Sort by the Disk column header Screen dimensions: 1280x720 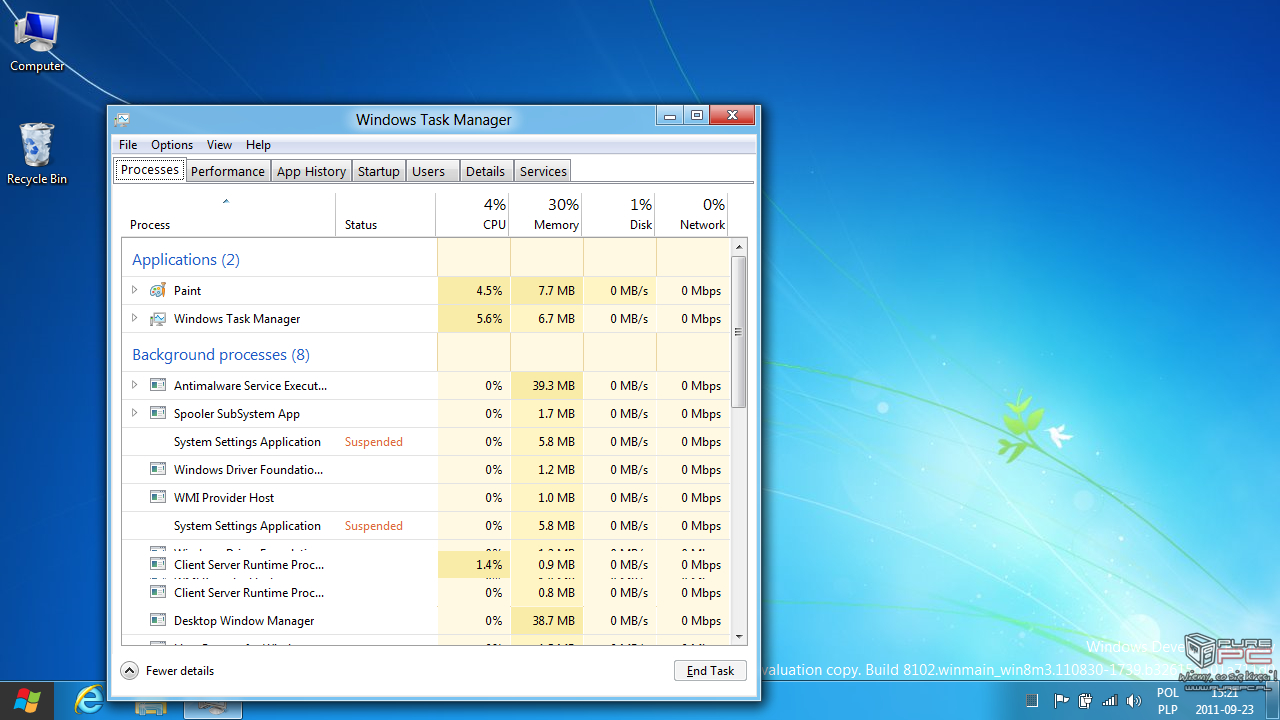[619, 214]
